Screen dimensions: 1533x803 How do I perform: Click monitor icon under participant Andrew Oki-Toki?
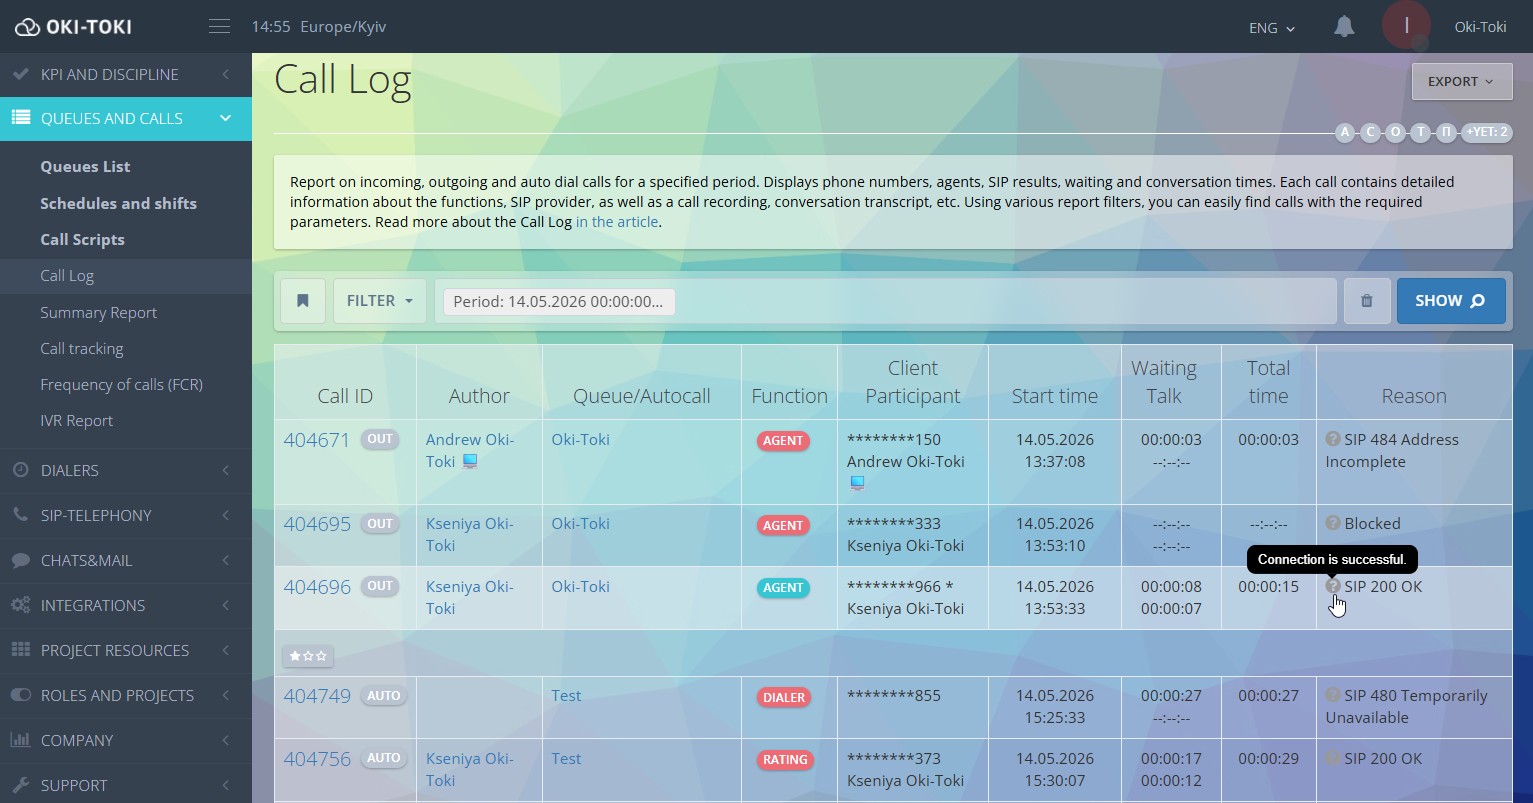pyautogui.click(x=857, y=483)
